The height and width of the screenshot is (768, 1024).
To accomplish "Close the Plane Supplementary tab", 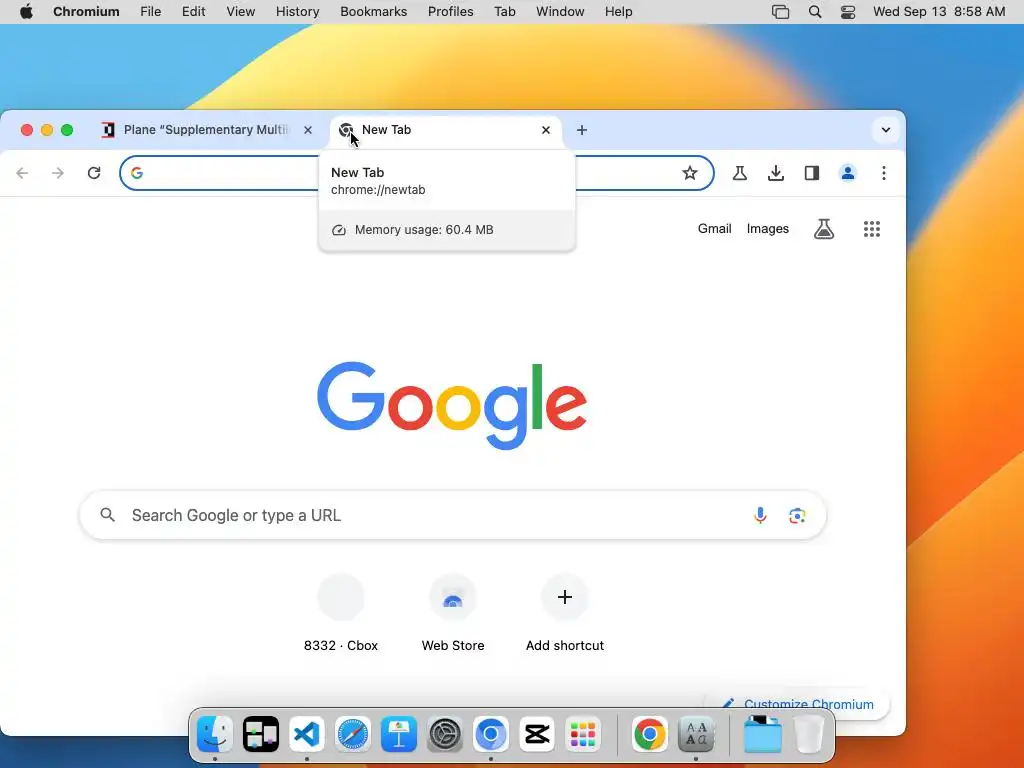I will [x=308, y=130].
